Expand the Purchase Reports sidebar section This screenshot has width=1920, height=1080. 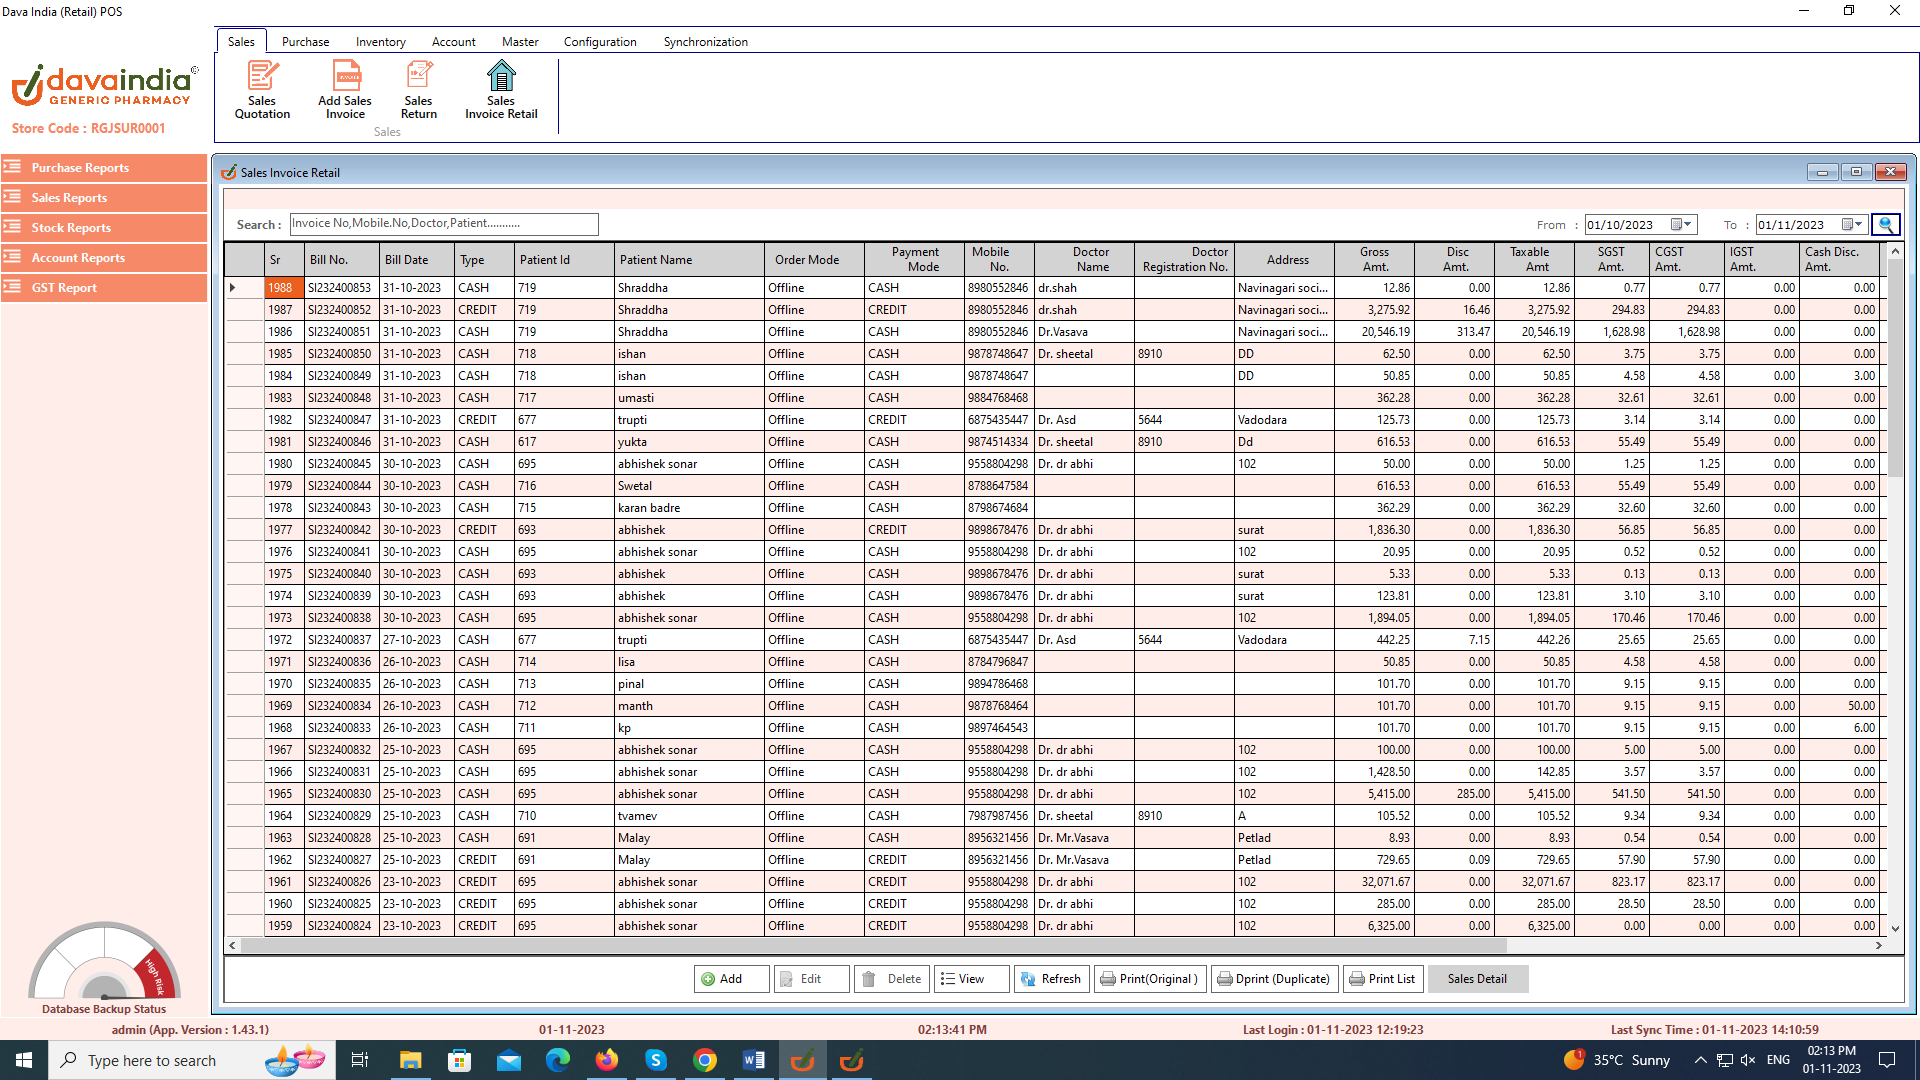coord(104,168)
